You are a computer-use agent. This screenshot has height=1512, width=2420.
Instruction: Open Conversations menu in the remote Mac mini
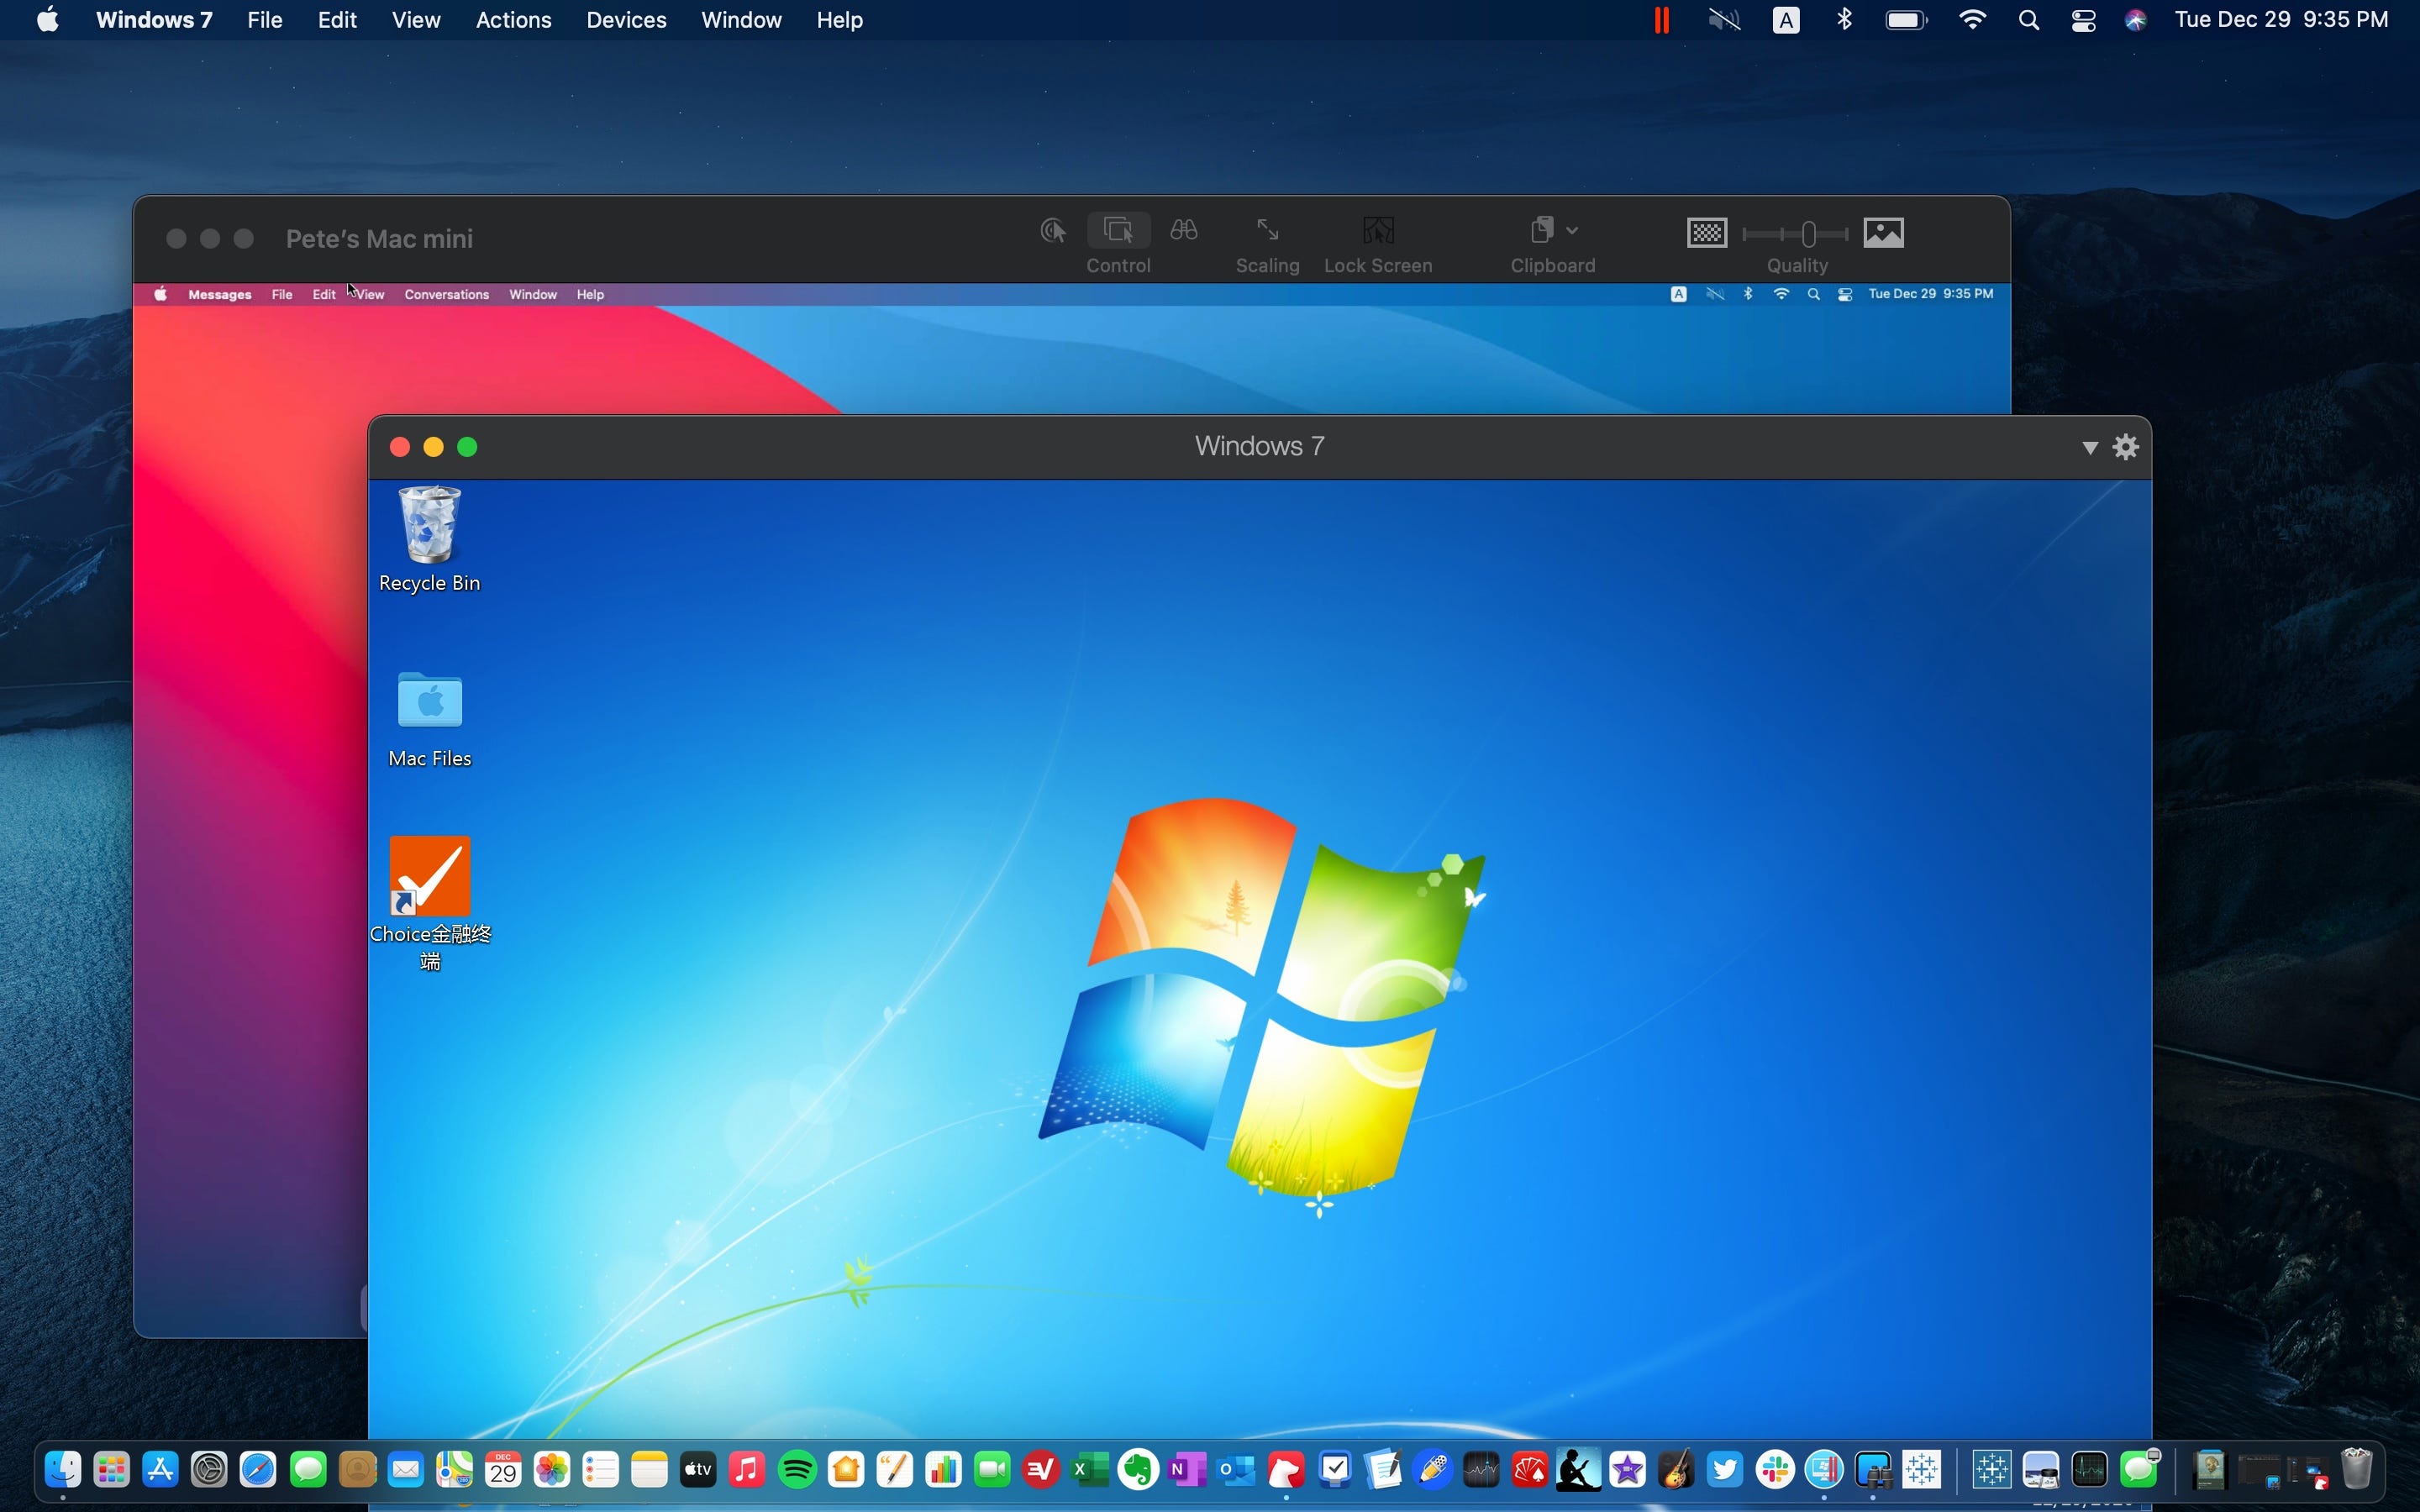point(446,295)
